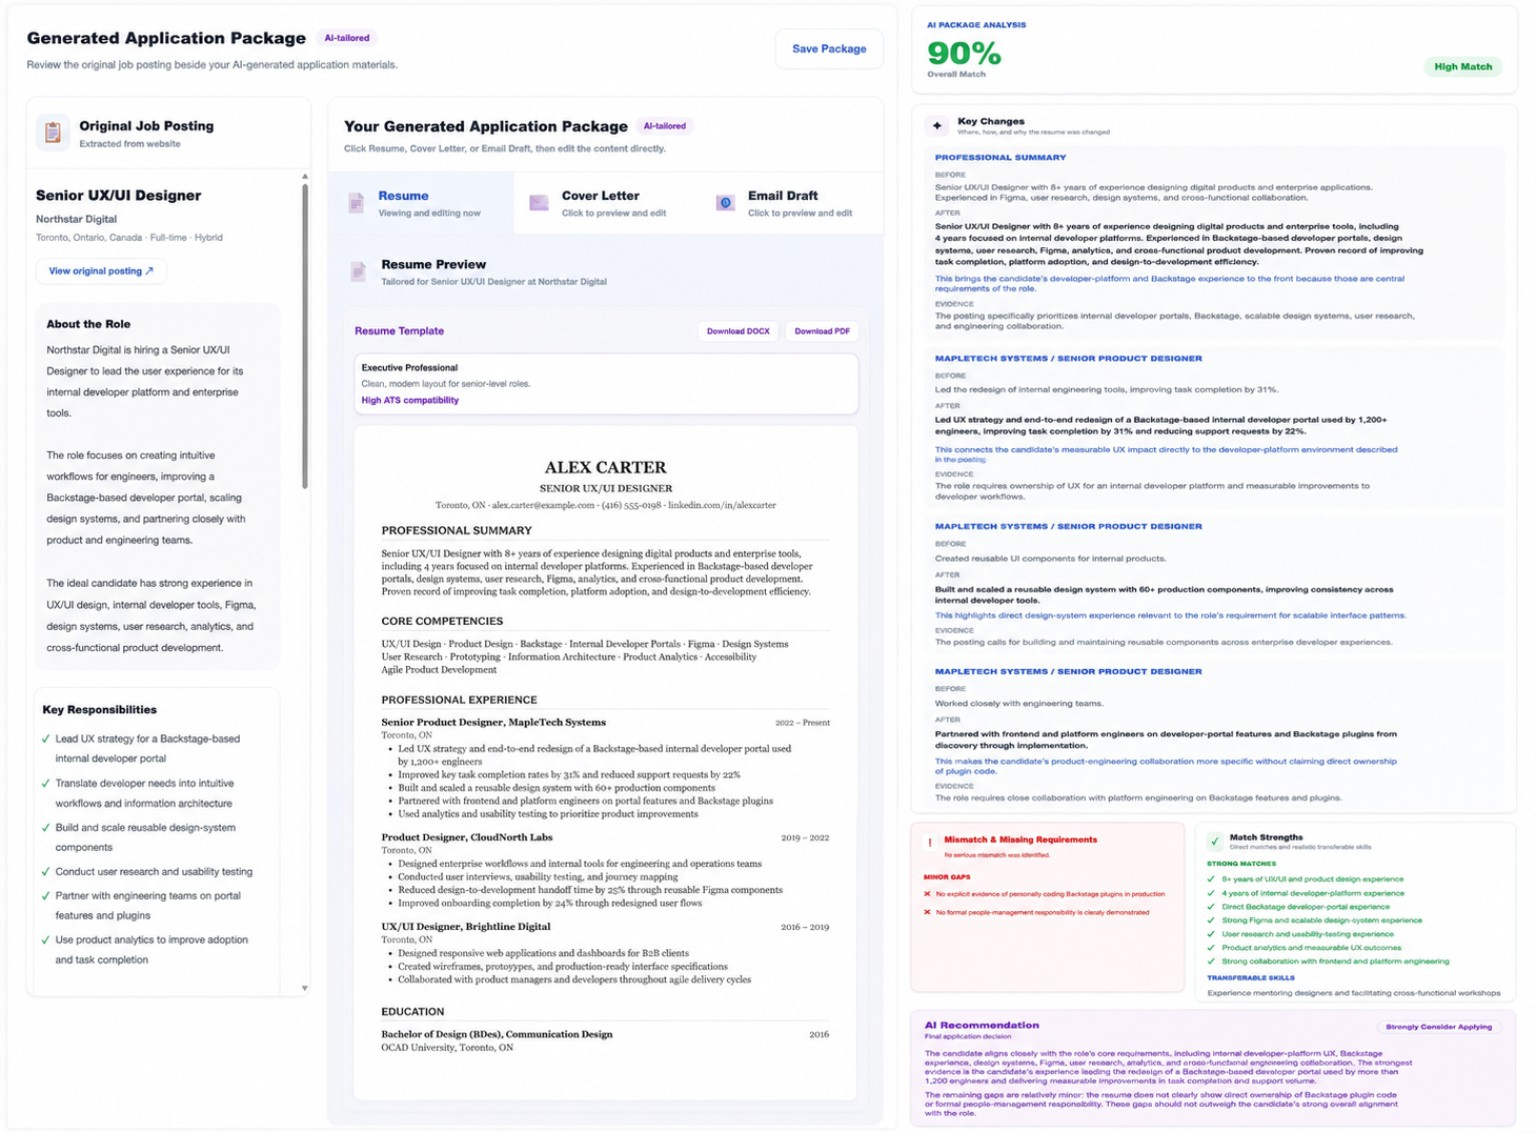The width and height of the screenshot is (1536, 1133).
Task: Click the 'High ATS compatibility' text
Action: pos(410,400)
